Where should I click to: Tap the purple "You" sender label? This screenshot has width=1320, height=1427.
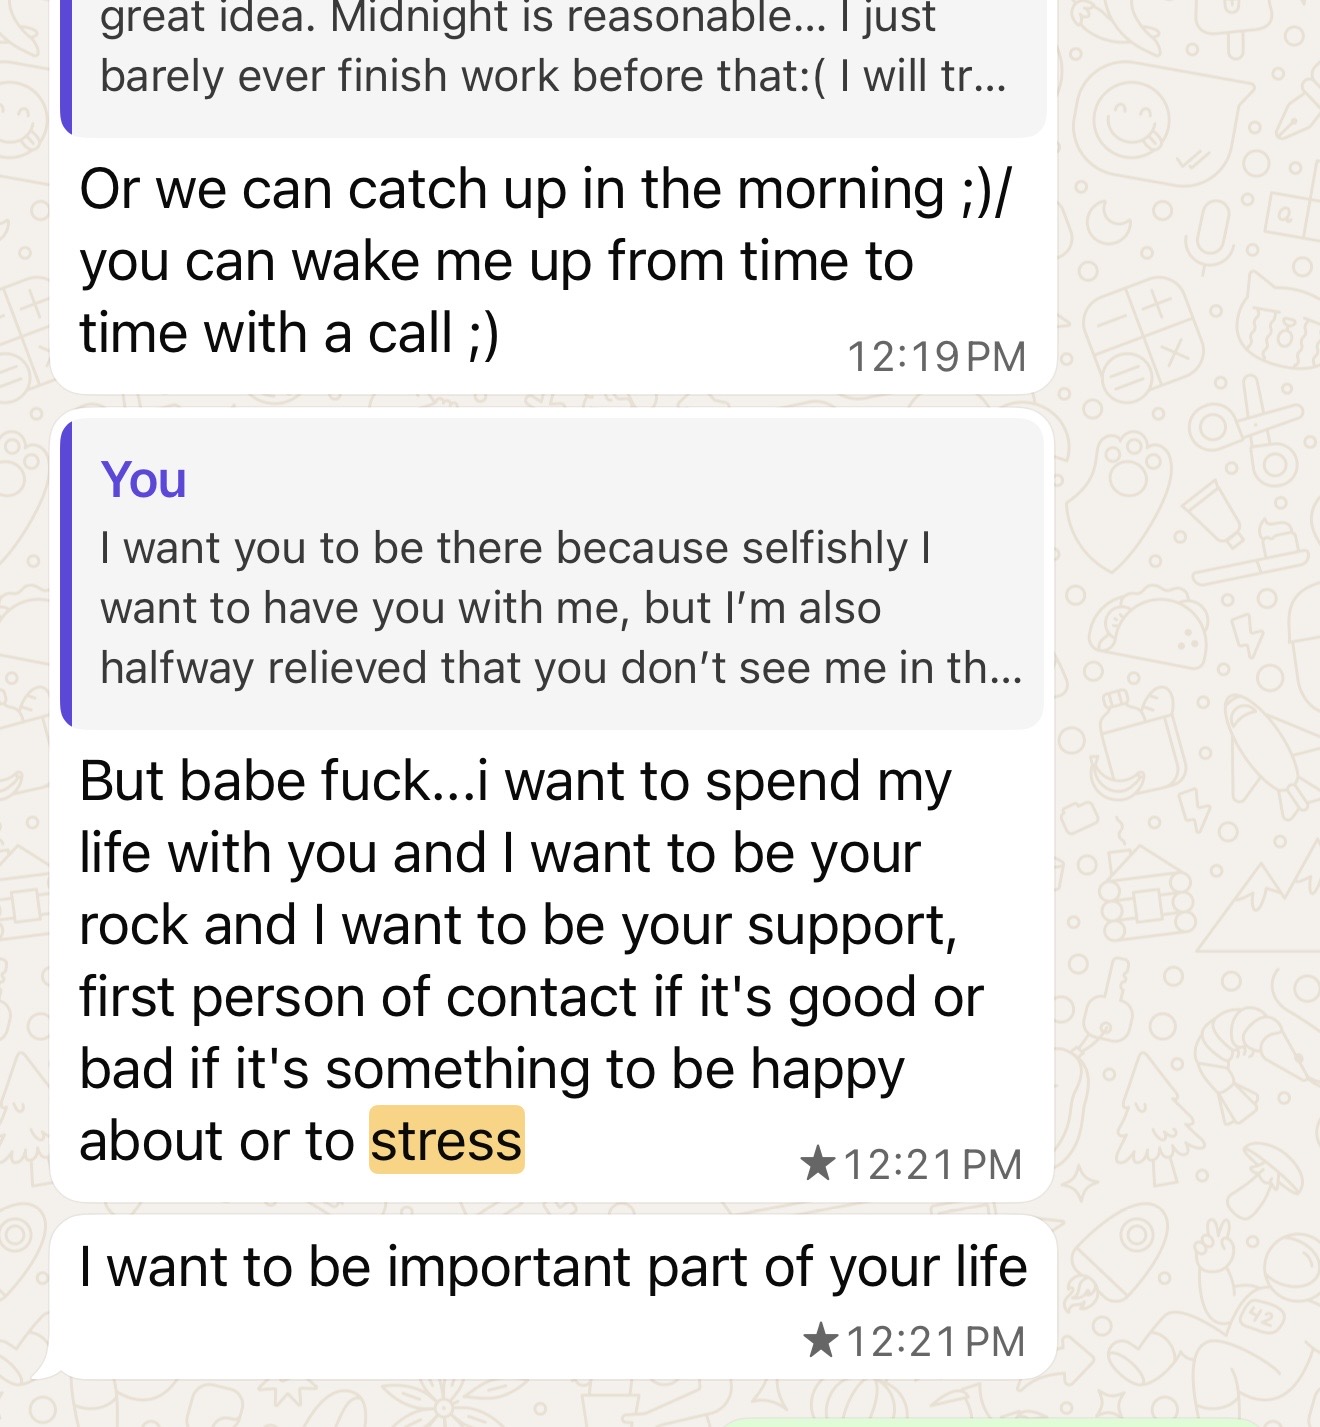[x=143, y=479]
